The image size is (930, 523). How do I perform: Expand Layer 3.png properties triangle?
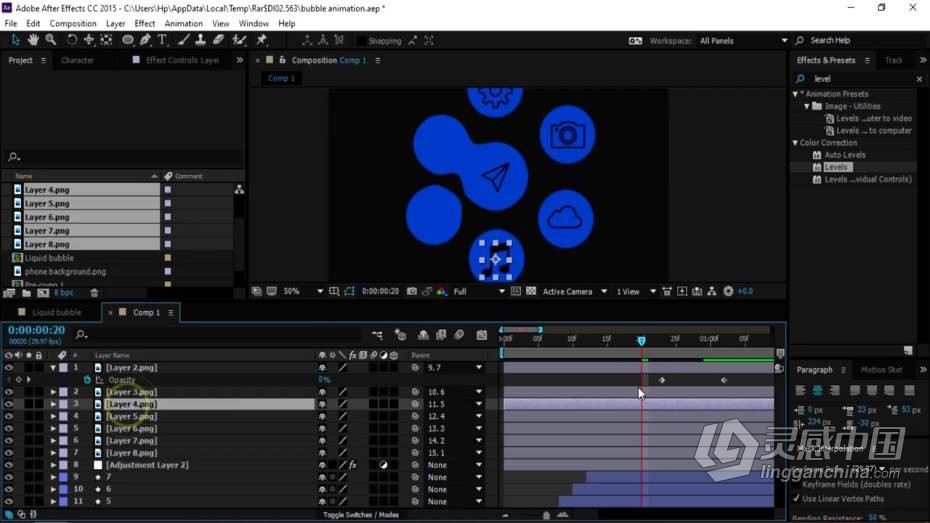click(x=53, y=392)
